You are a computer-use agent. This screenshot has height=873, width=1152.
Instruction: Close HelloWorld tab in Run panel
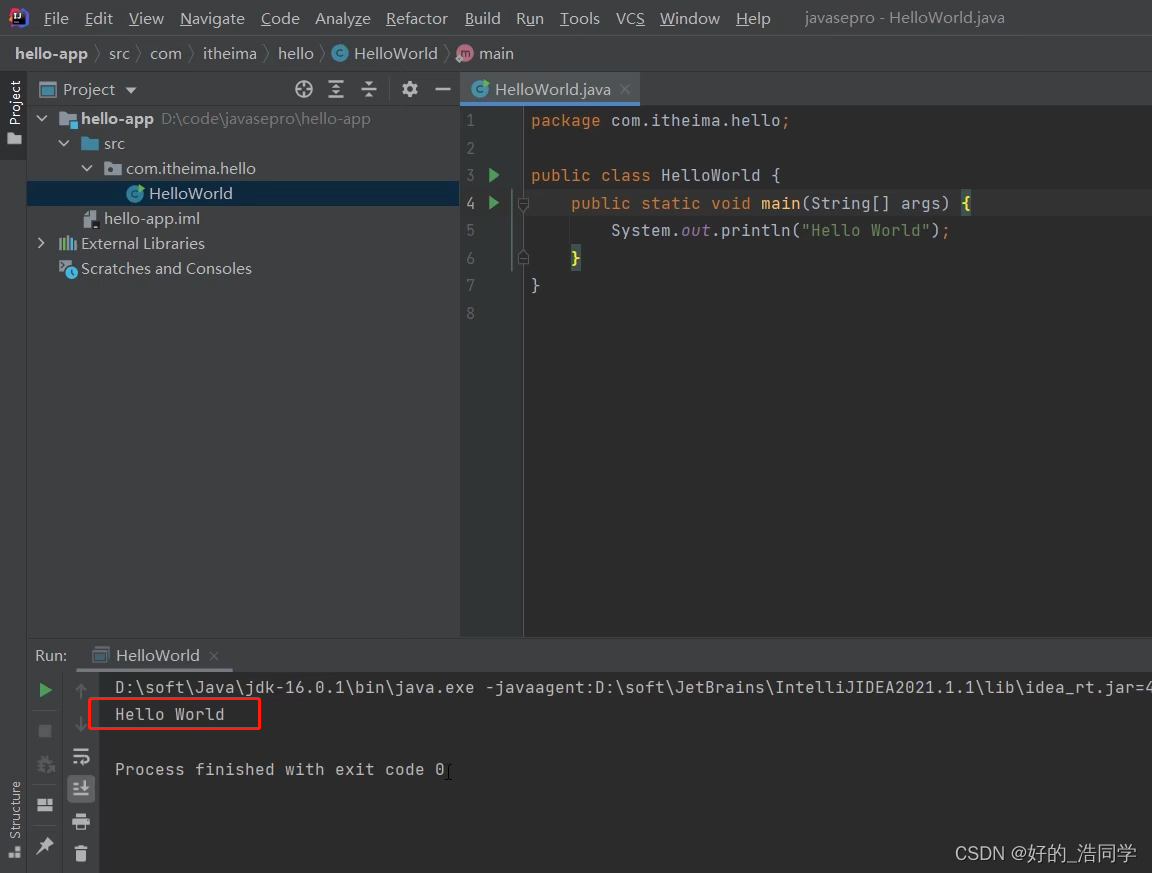[x=214, y=655]
